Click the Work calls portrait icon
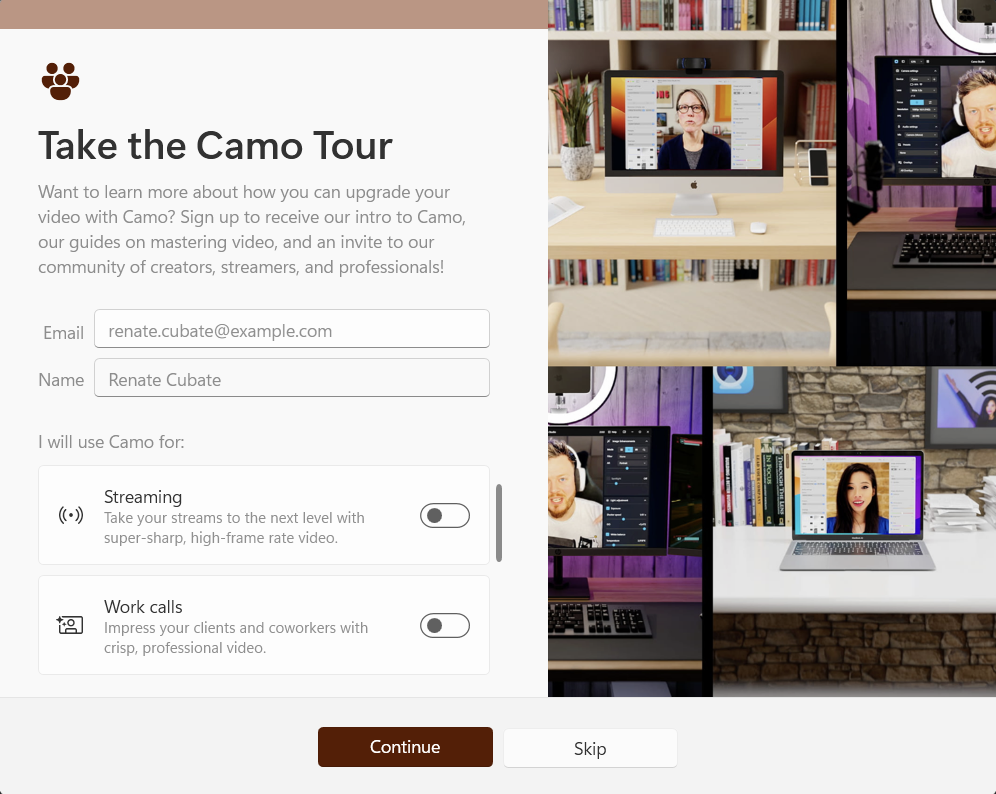996x794 pixels. point(70,625)
